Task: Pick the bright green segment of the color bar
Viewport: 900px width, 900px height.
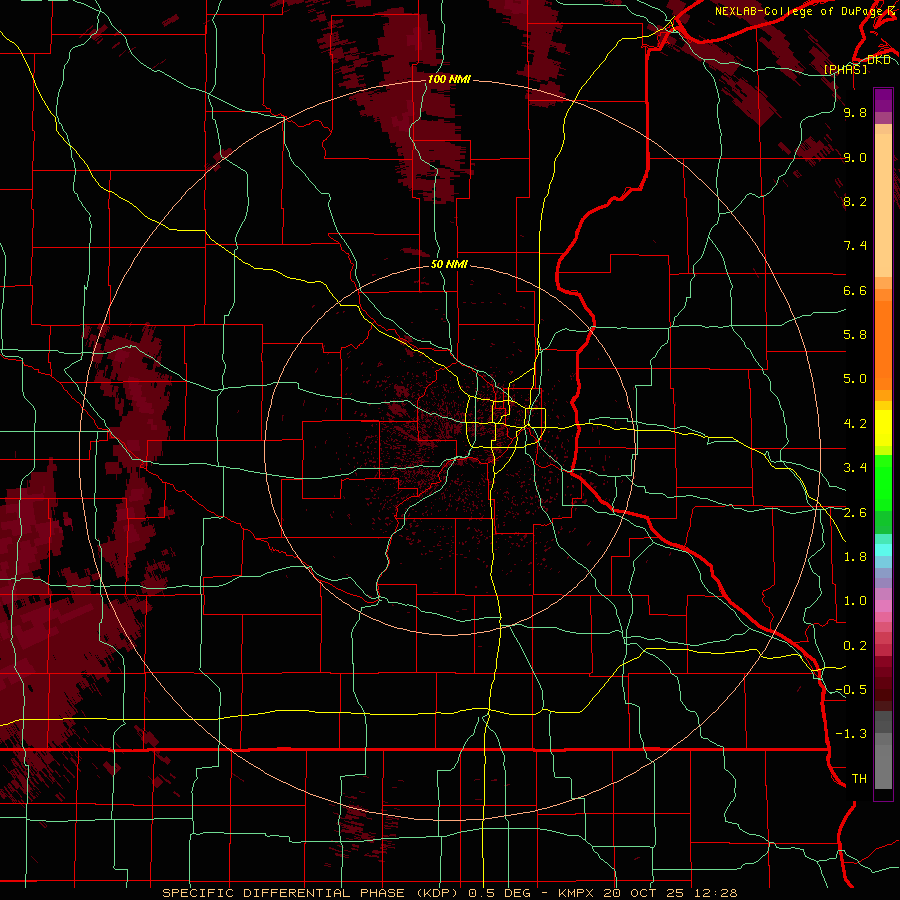Action: pyautogui.click(x=883, y=483)
